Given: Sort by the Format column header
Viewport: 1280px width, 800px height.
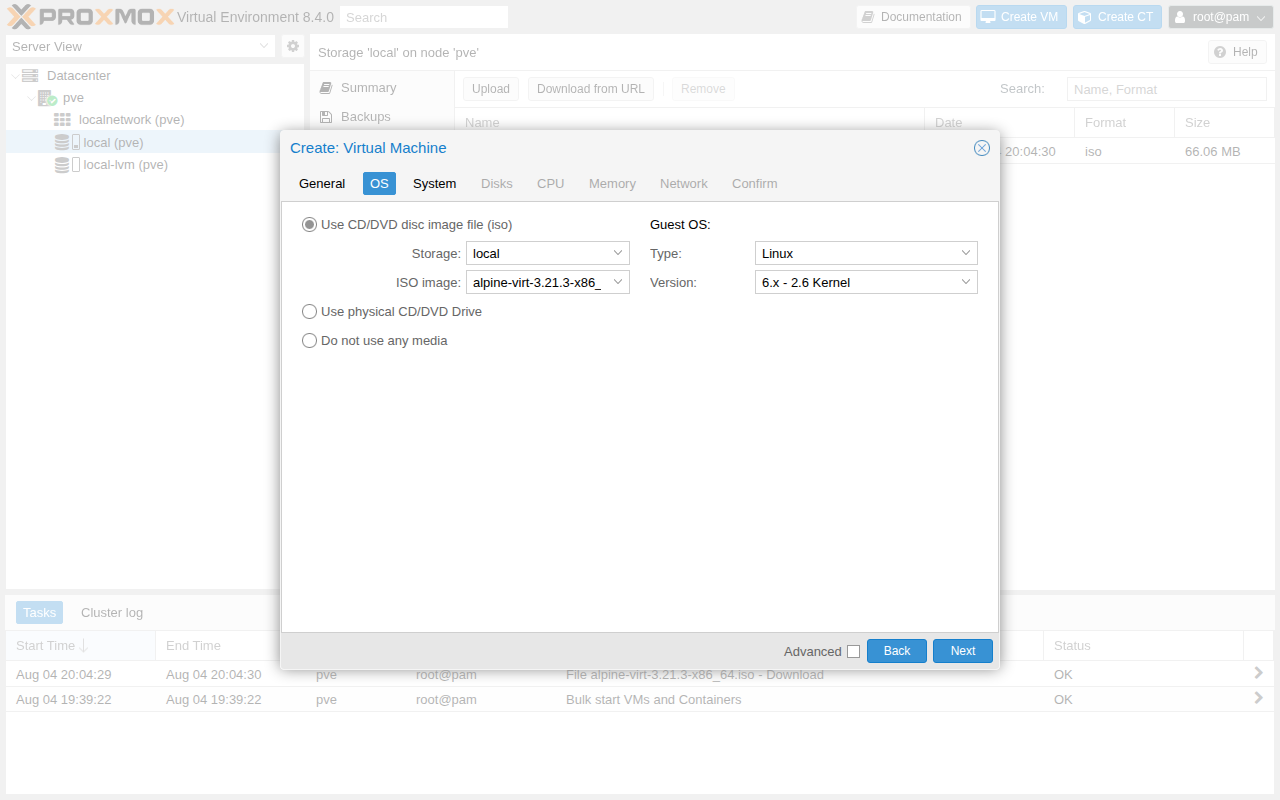Looking at the screenshot, I should click(1125, 123).
